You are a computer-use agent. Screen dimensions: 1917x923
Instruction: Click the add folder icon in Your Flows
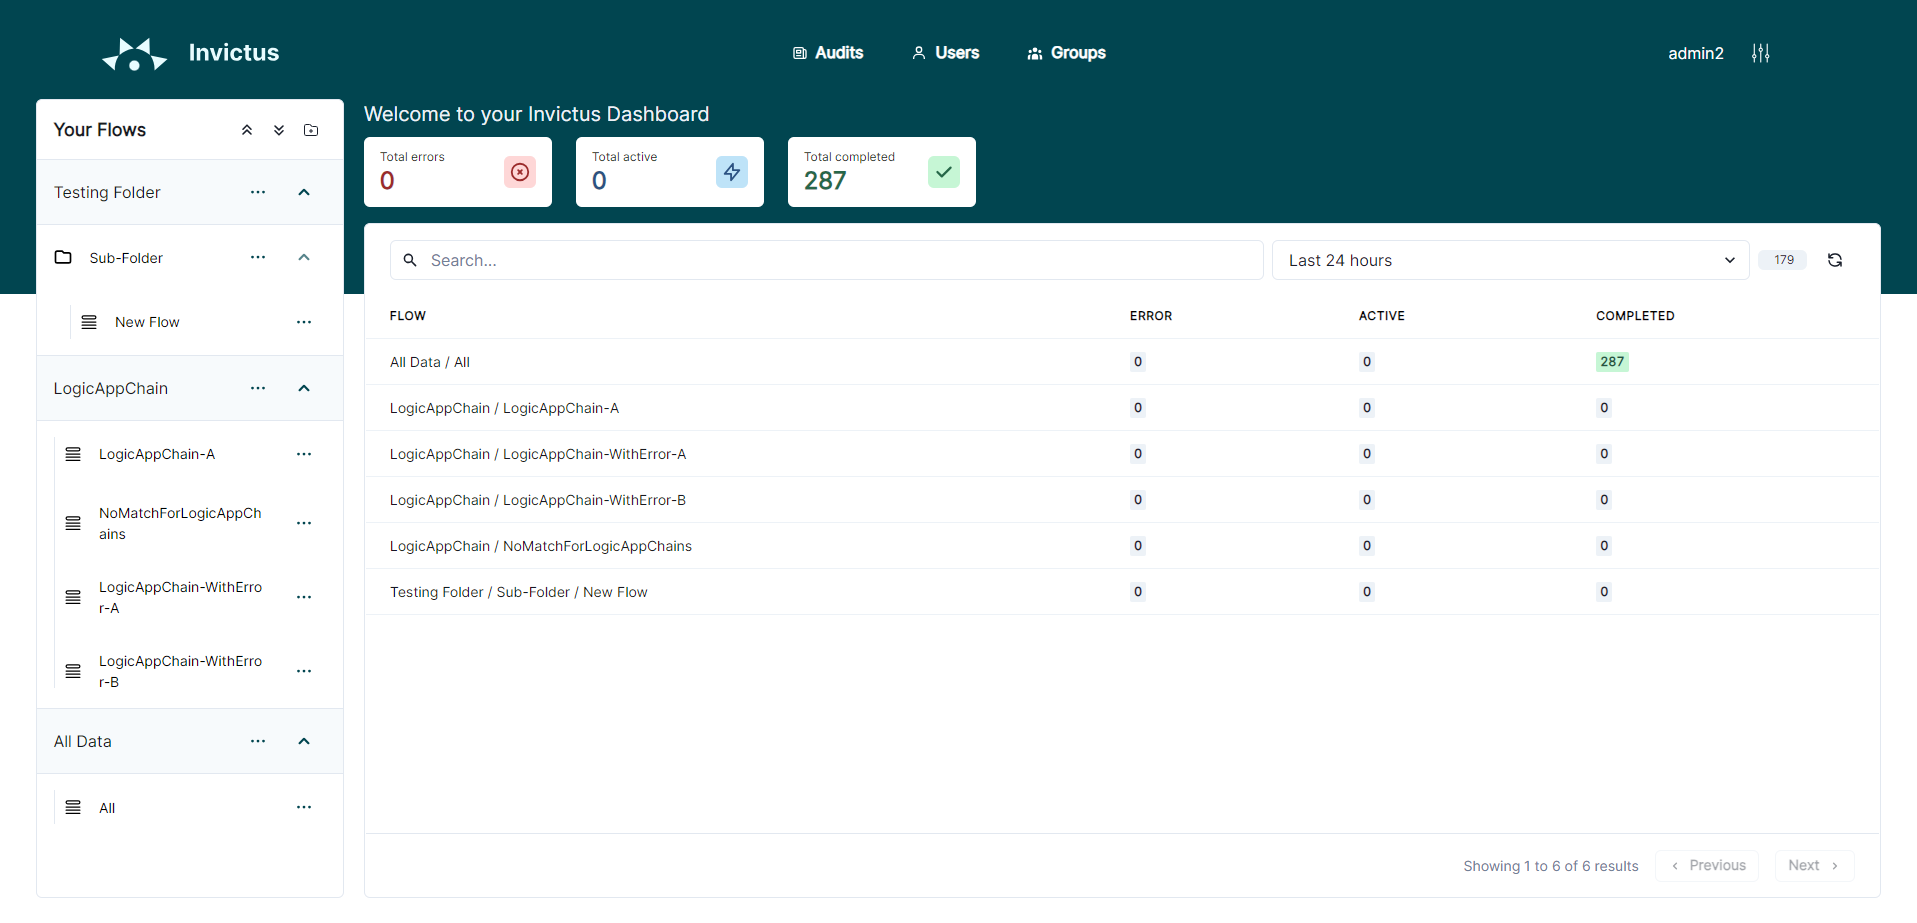click(x=311, y=130)
